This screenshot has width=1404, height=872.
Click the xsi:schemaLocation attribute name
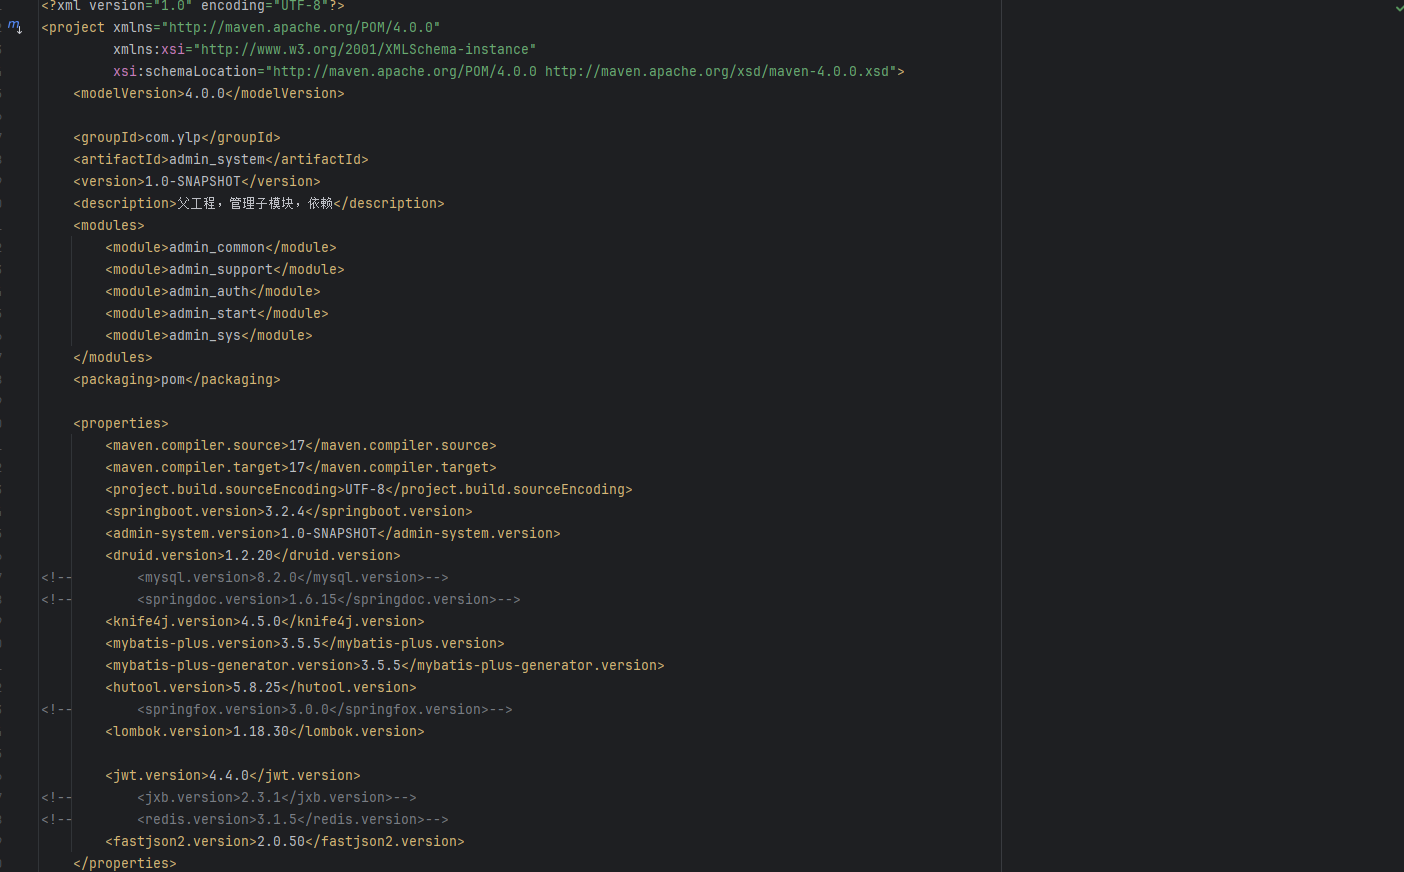[185, 71]
